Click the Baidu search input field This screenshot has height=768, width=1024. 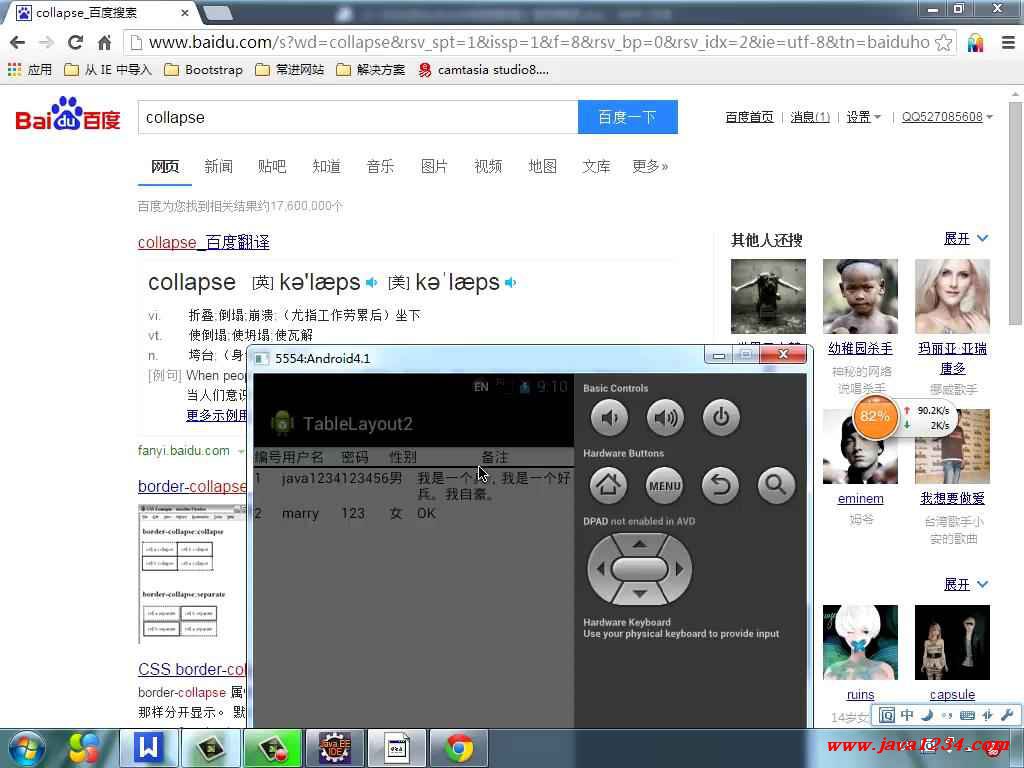(358, 117)
